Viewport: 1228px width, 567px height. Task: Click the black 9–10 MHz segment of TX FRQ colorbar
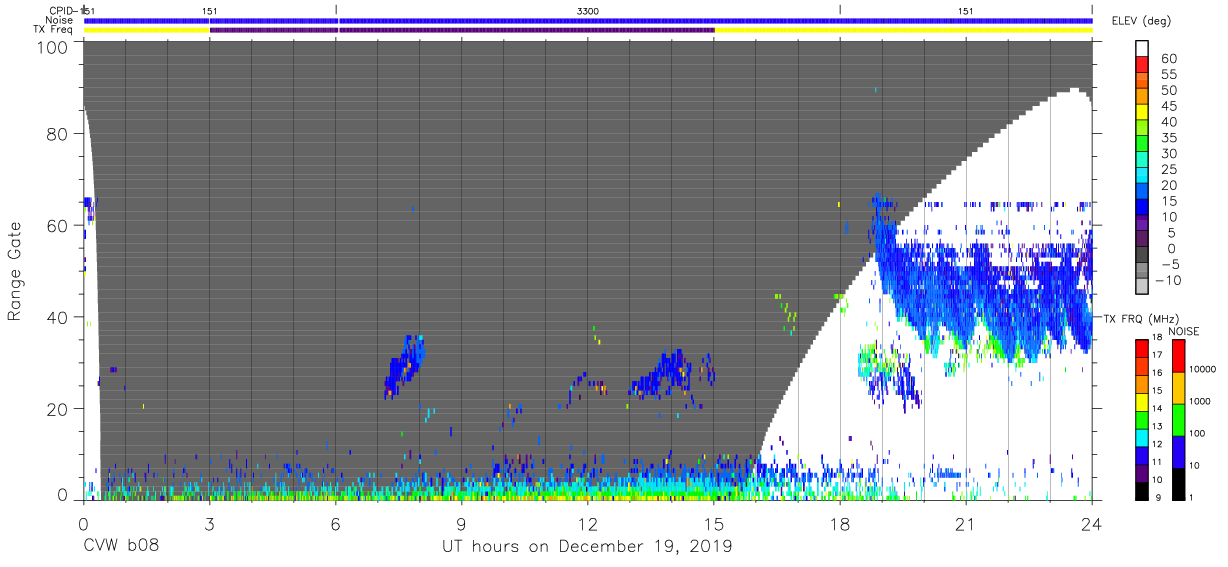click(1143, 491)
